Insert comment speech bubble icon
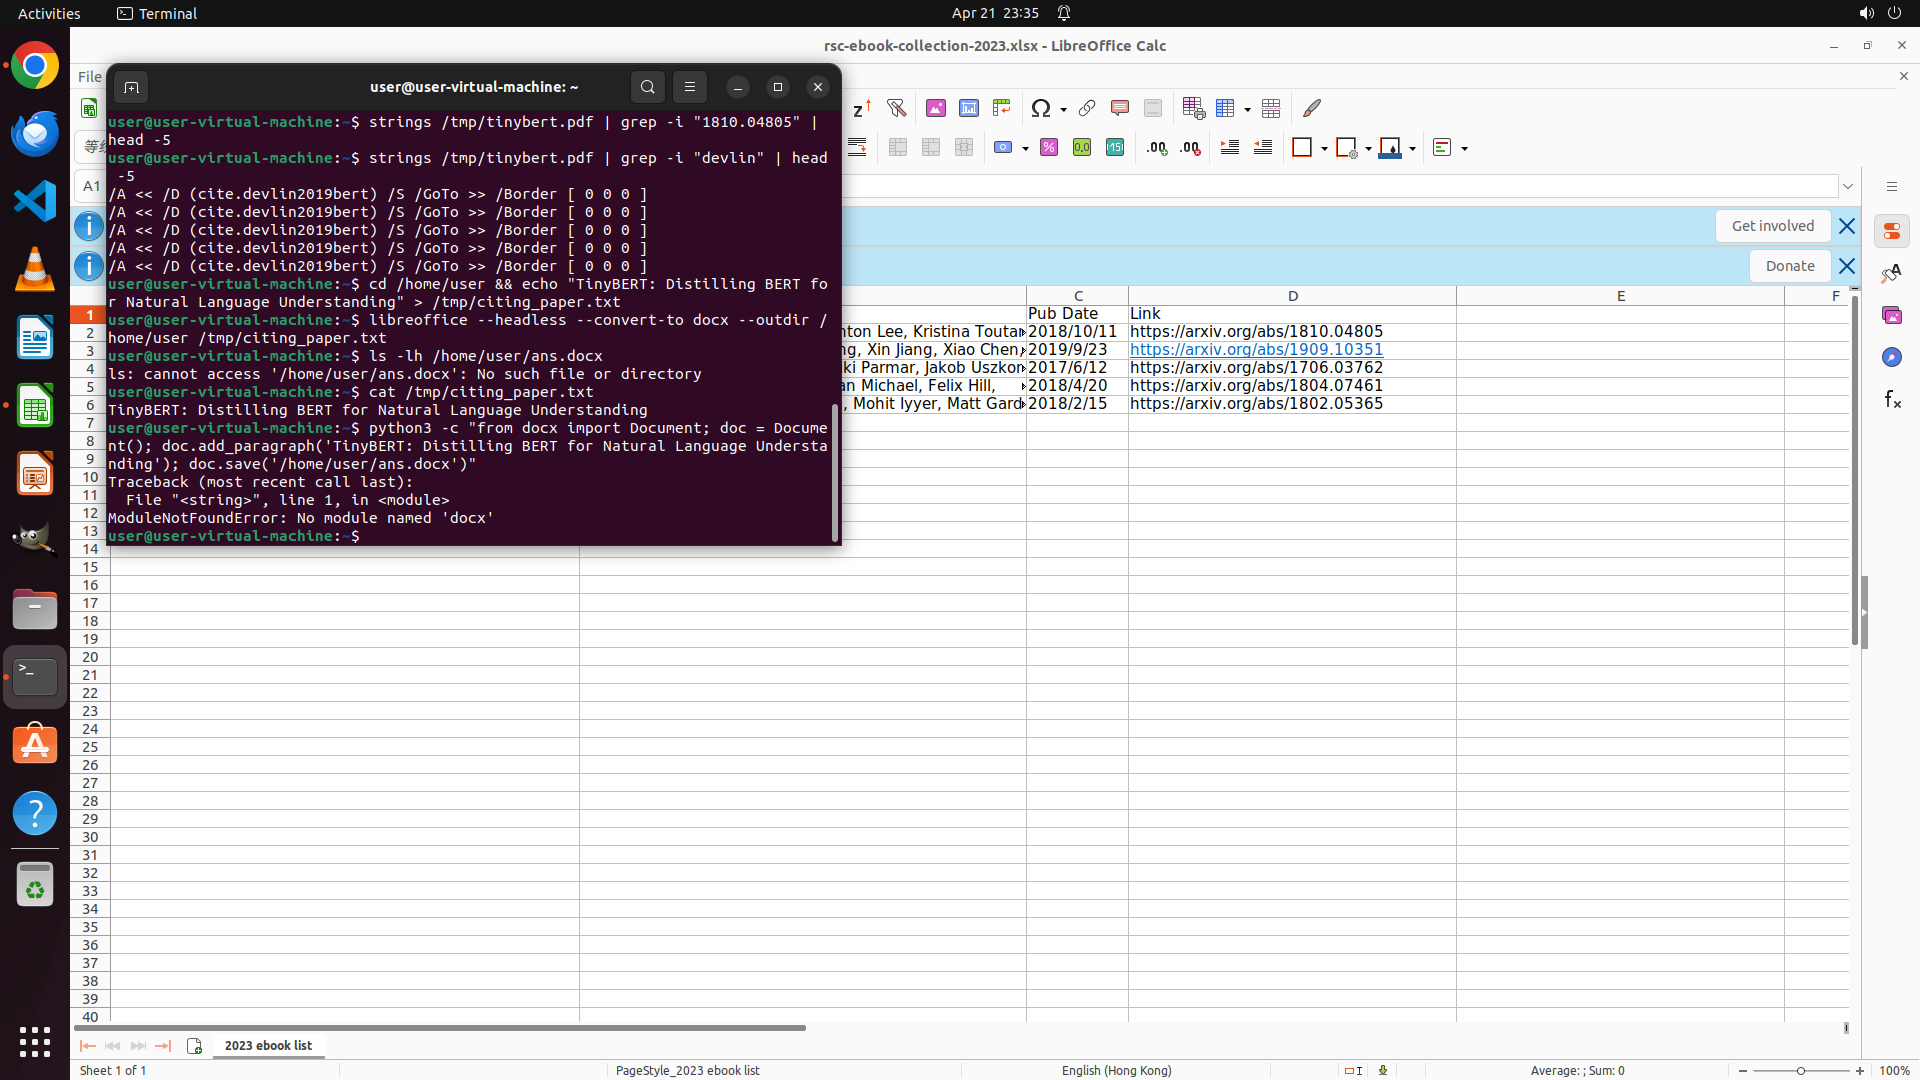The width and height of the screenshot is (1920, 1080). pos(1120,108)
